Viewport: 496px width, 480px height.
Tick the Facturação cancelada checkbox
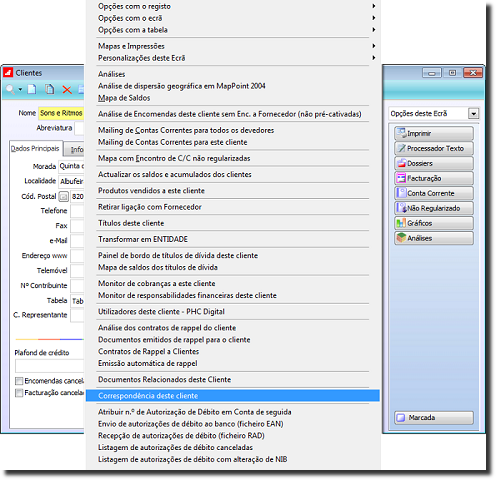(x=19, y=393)
